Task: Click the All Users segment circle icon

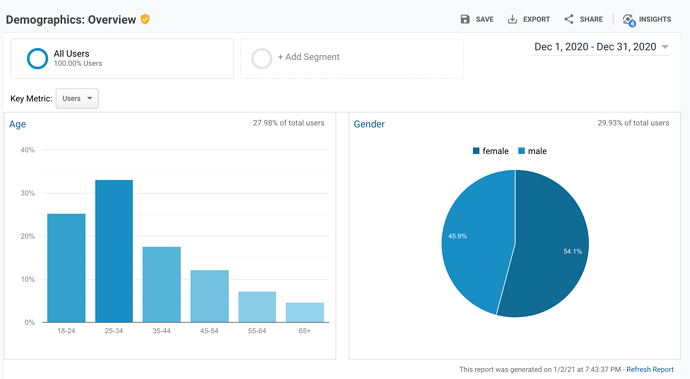Action: tap(37, 59)
